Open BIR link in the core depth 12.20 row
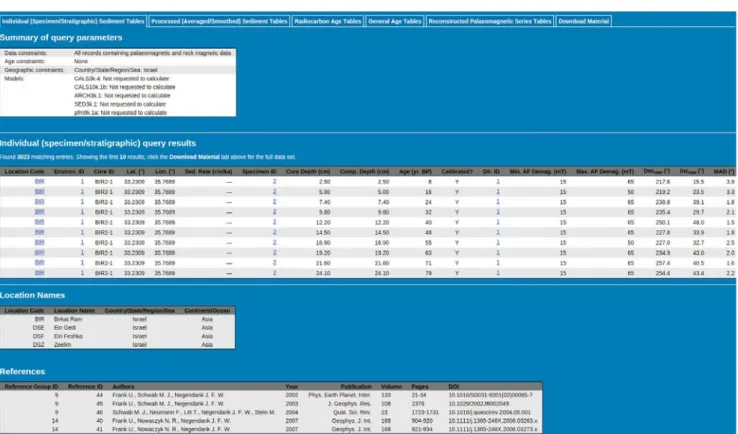 40,222
